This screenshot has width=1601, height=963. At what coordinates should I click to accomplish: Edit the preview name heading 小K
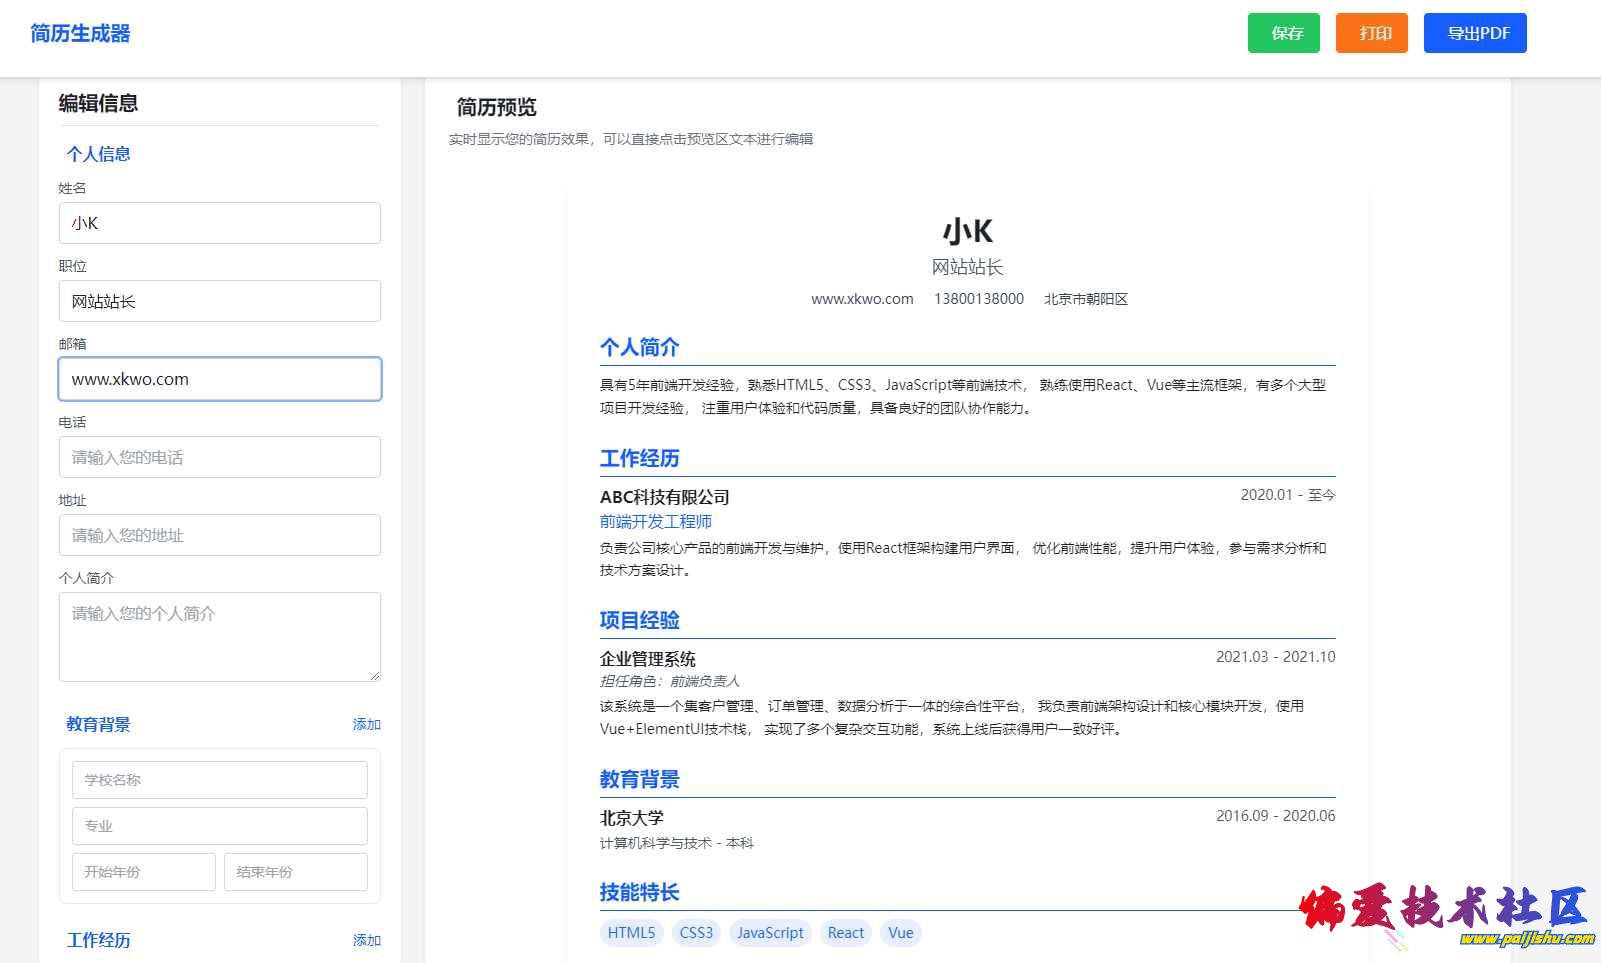967,231
